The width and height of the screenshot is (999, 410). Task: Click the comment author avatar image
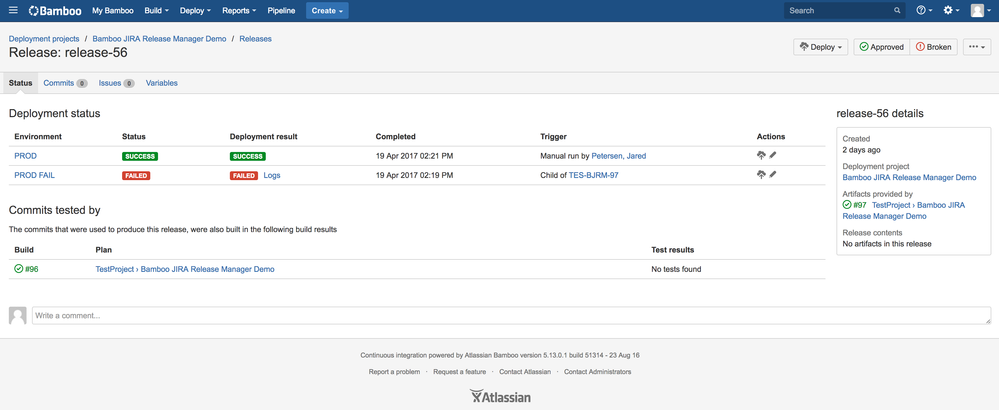pyautogui.click(x=18, y=315)
